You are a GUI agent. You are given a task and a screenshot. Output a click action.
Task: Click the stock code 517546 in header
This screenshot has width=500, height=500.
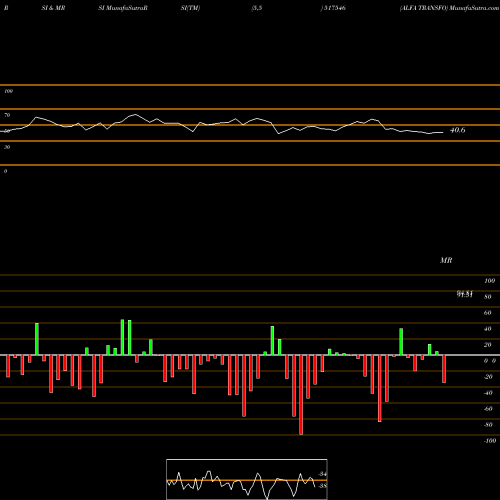click(334, 8)
